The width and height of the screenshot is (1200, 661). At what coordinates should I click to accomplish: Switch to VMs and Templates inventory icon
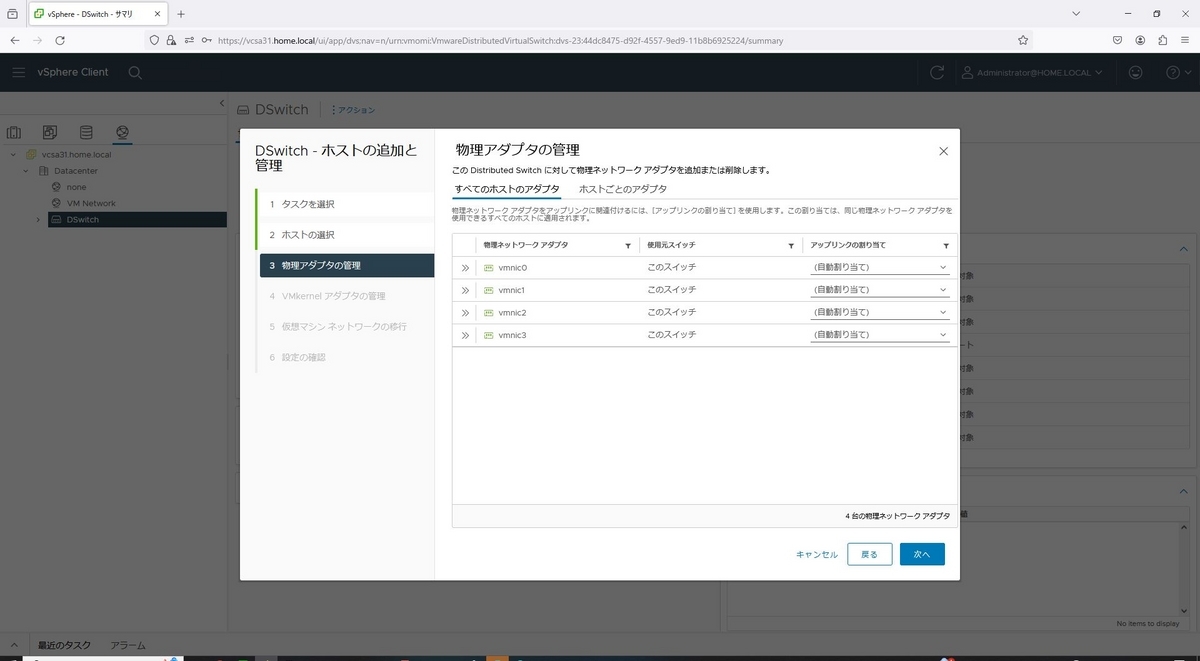pos(50,132)
